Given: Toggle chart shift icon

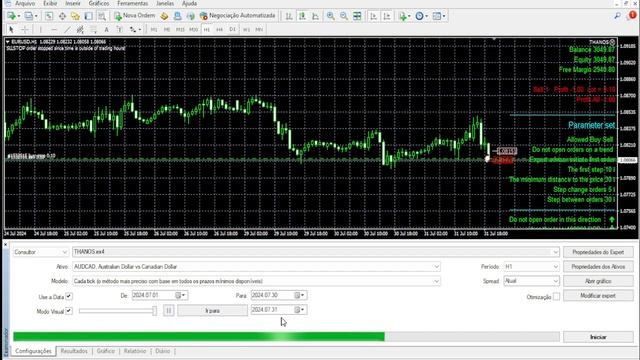Looking at the screenshot, I should pyautogui.click(x=387, y=16).
